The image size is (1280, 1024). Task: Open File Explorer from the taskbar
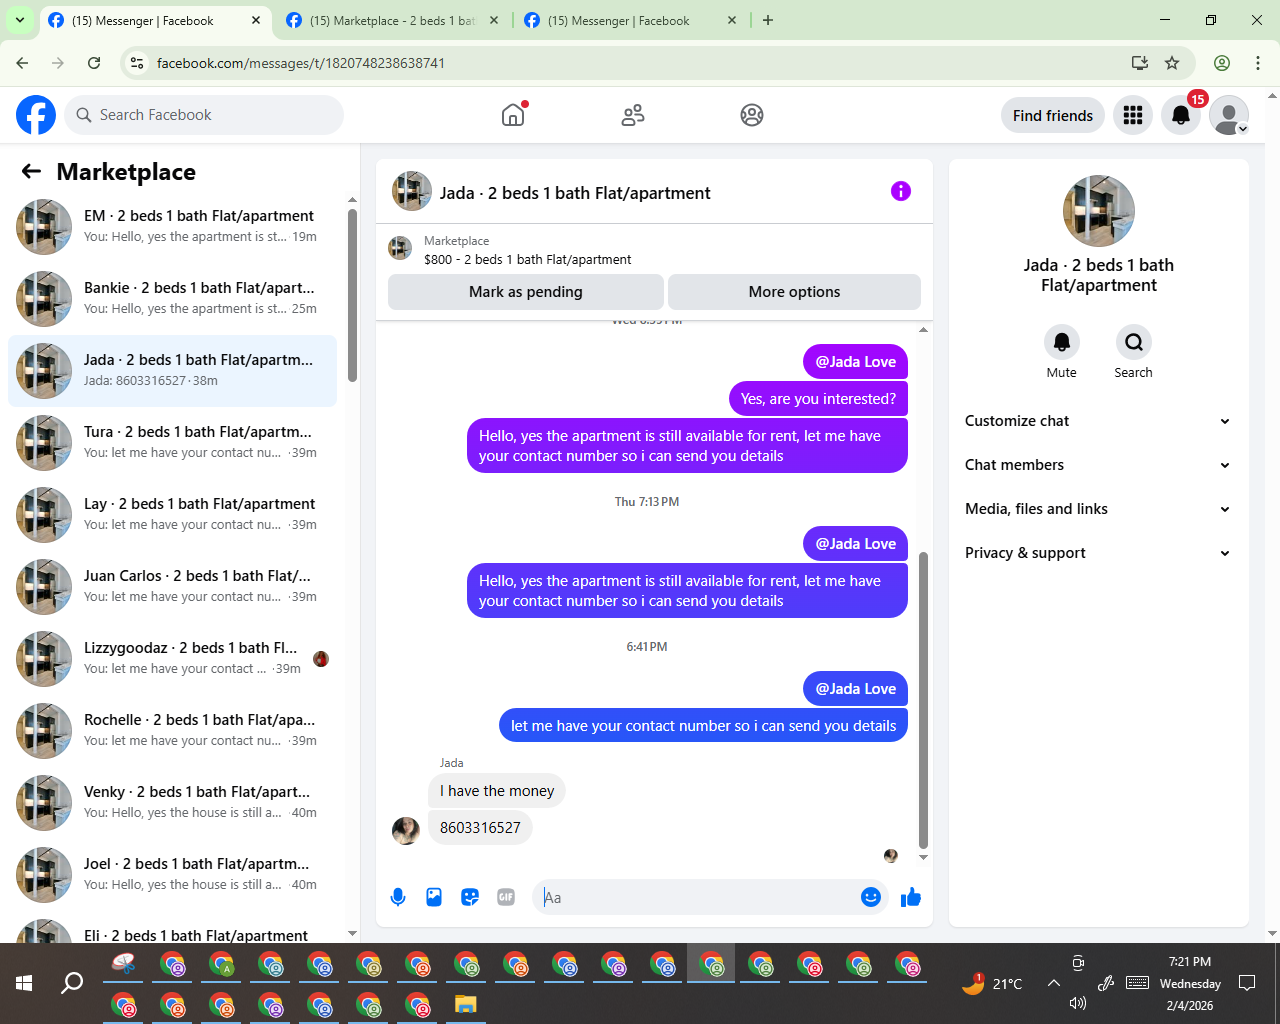(x=466, y=1004)
